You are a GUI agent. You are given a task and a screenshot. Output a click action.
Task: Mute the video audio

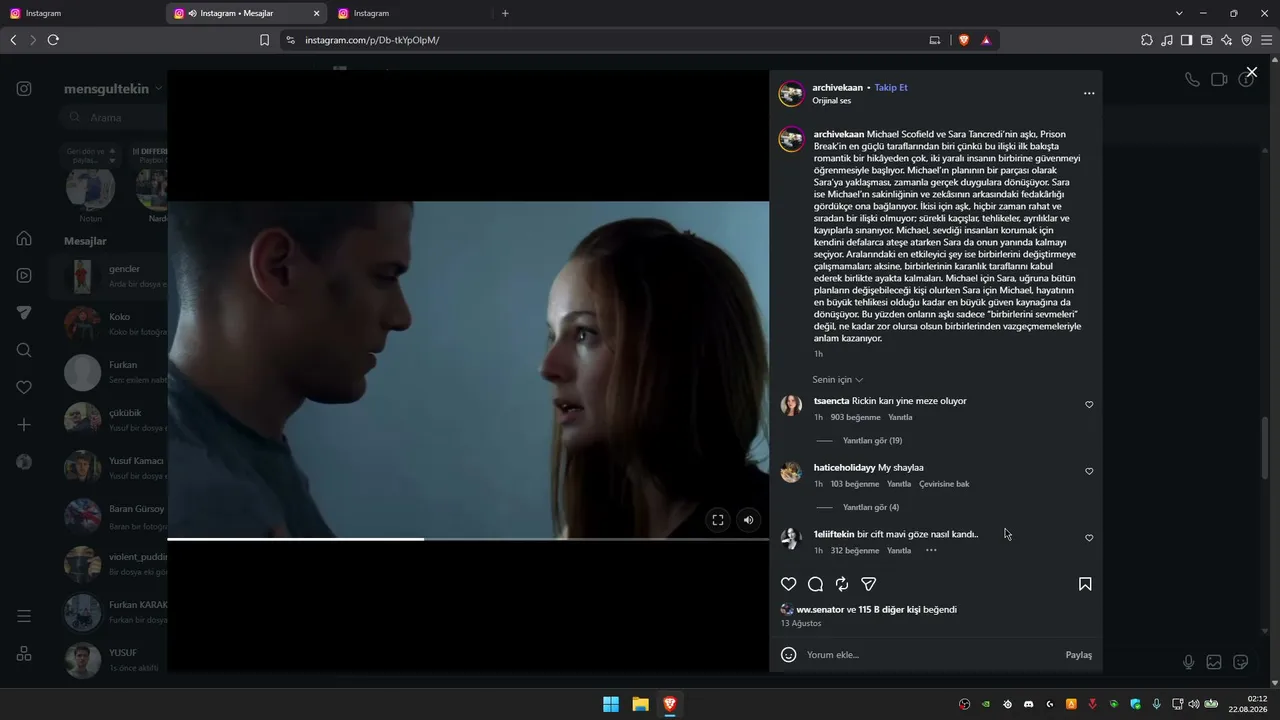[748, 520]
